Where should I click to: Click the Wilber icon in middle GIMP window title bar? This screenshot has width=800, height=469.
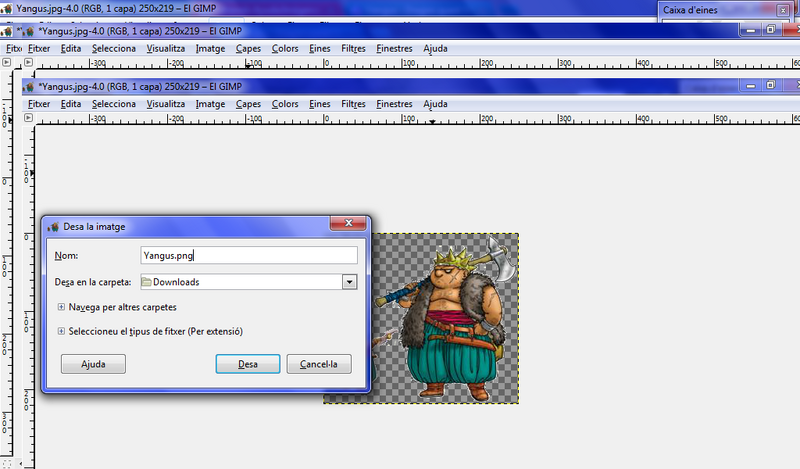28,32
